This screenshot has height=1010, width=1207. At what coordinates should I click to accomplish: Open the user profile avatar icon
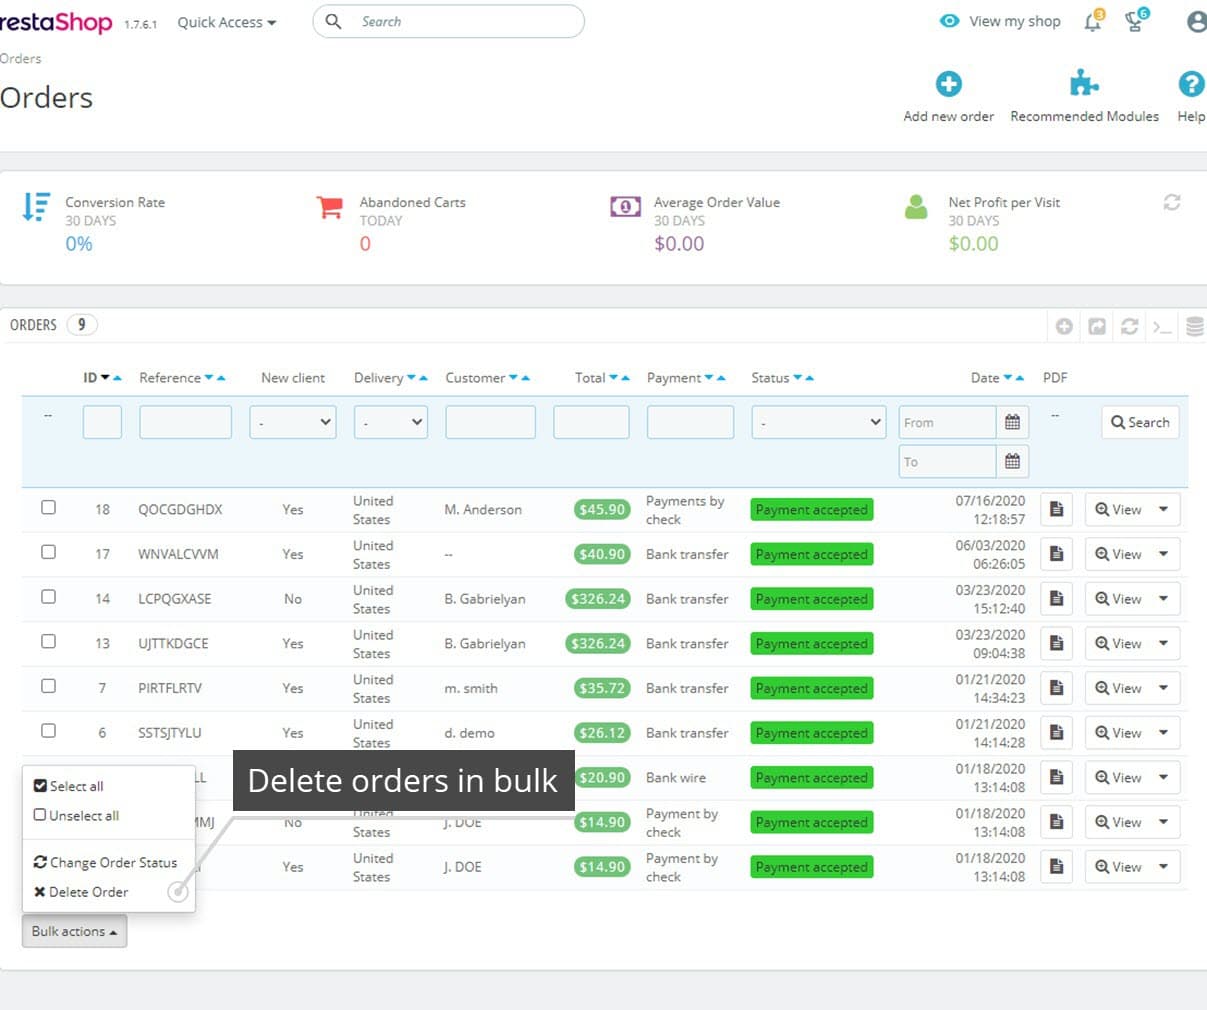click(x=1196, y=22)
